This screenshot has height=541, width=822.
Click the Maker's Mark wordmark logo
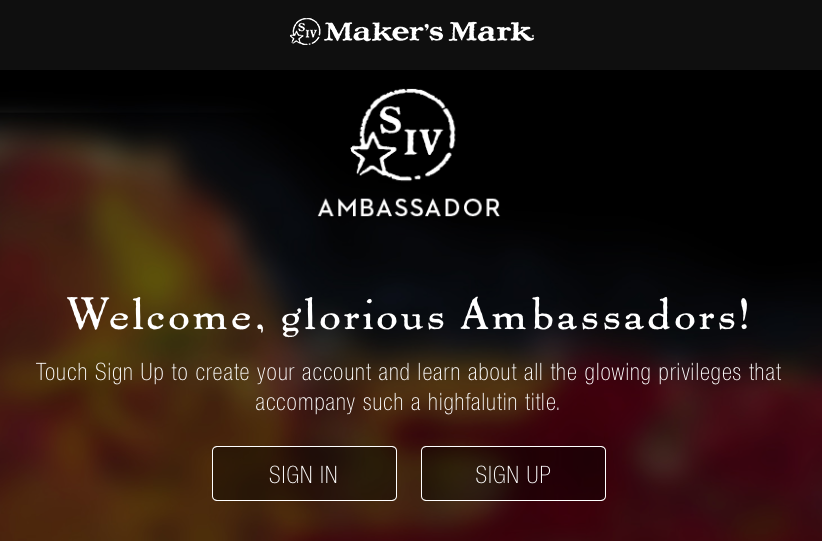412,31
